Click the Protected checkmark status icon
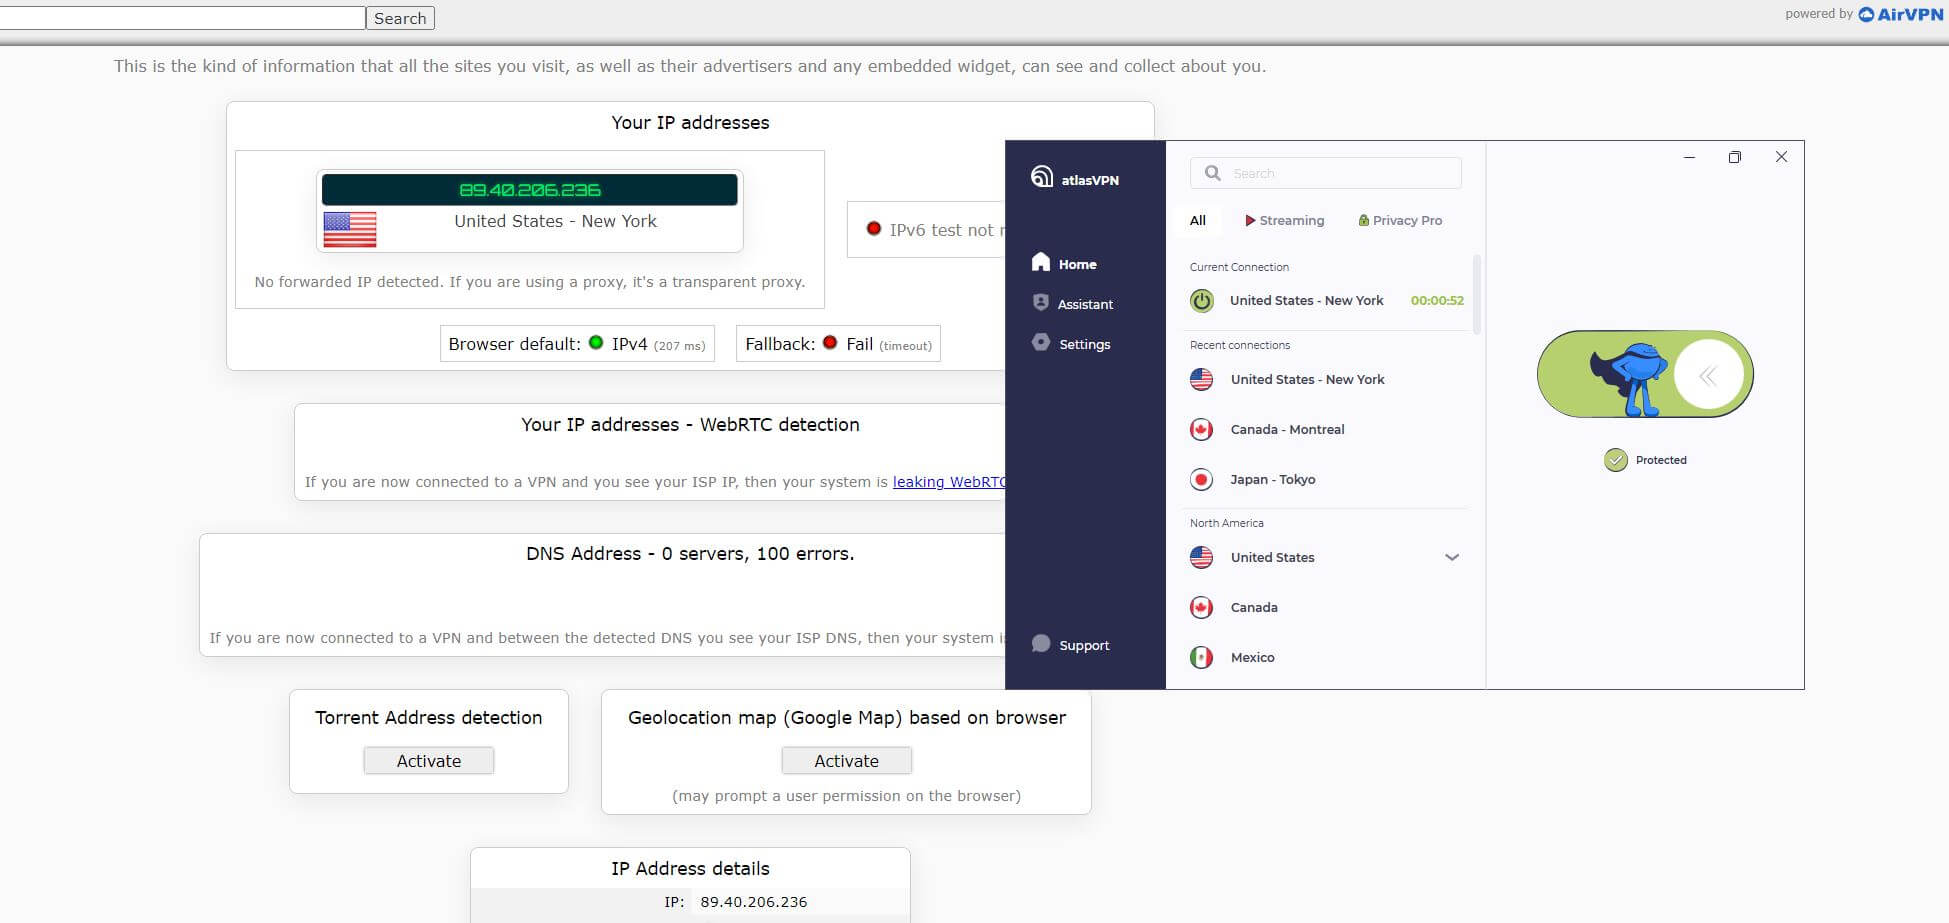The height and width of the screenshot is (923, 1949). point(1616,460)
